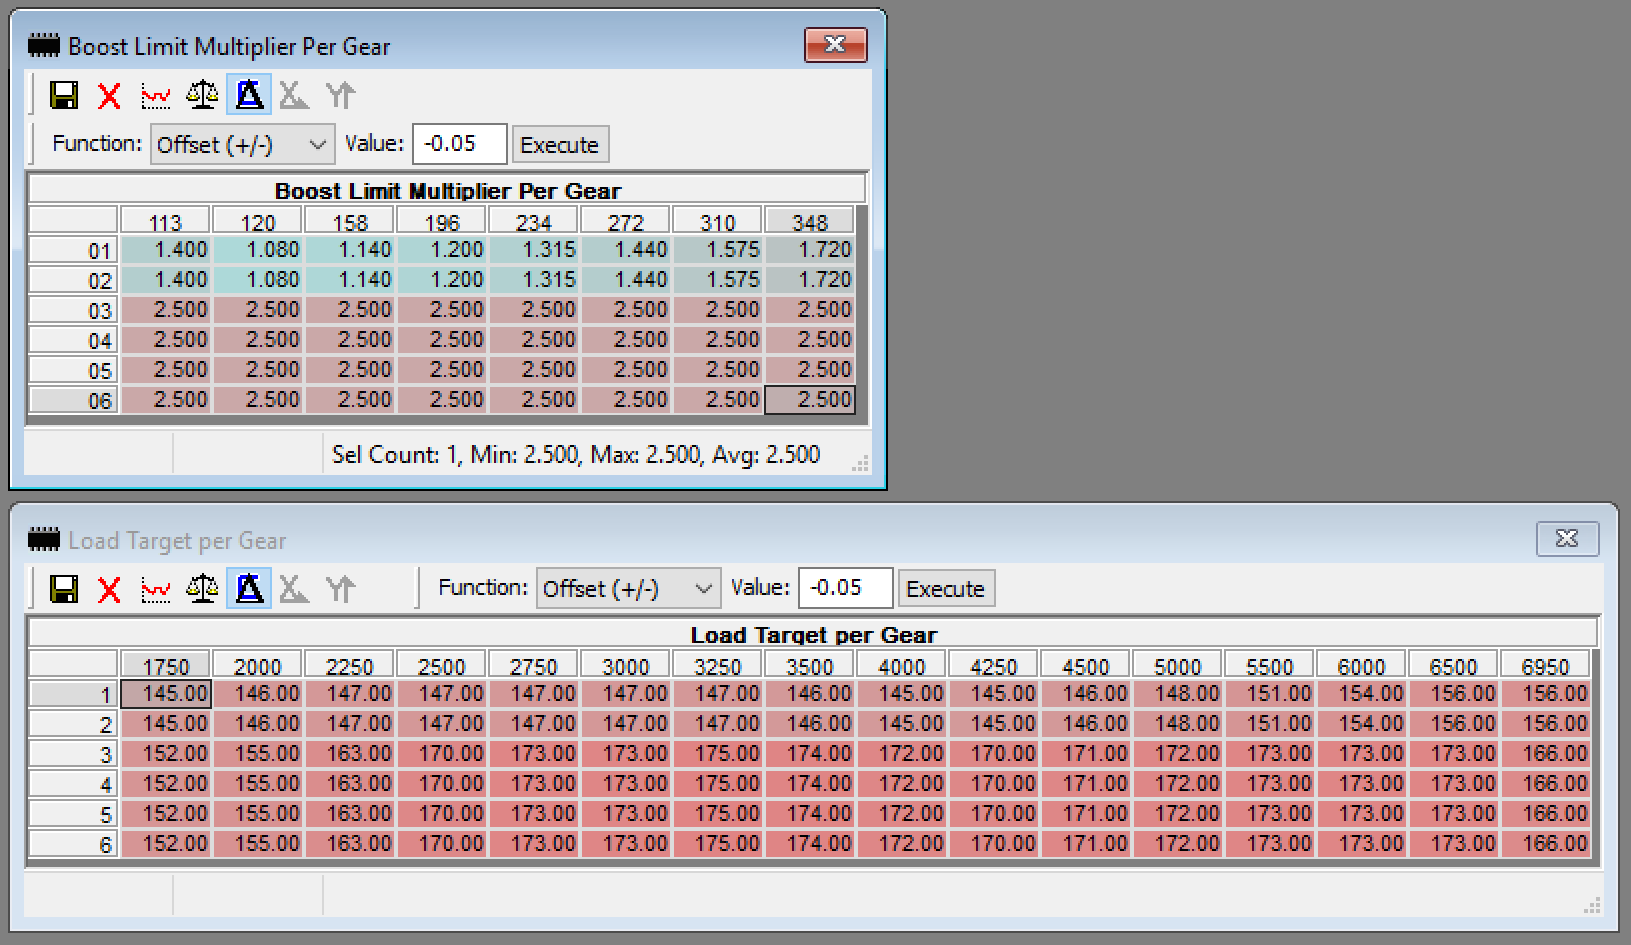Select column header 348 in Boost Limit table
Image resolution: width=1631 pixels, height=945 pixels.
point(809,221)
